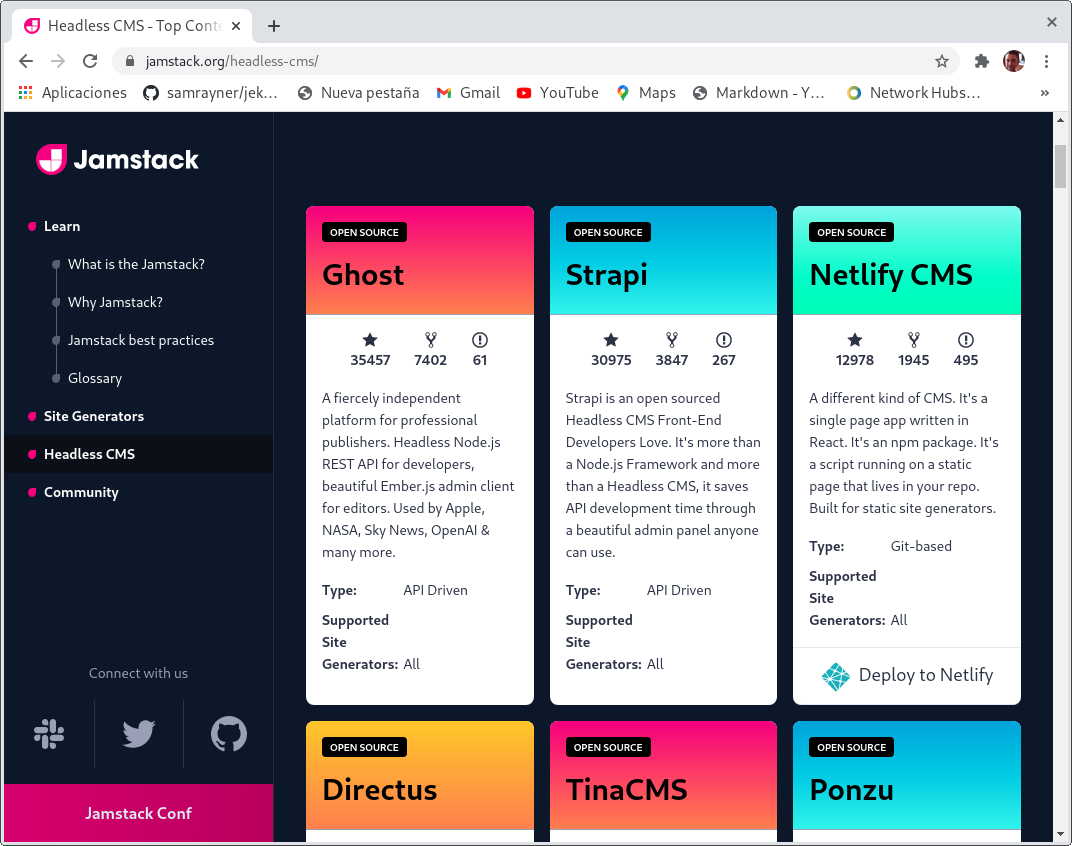The image size is (1072, 846).
Task: Open the Twitter icon link in sidebar
Action: point(138,735)
